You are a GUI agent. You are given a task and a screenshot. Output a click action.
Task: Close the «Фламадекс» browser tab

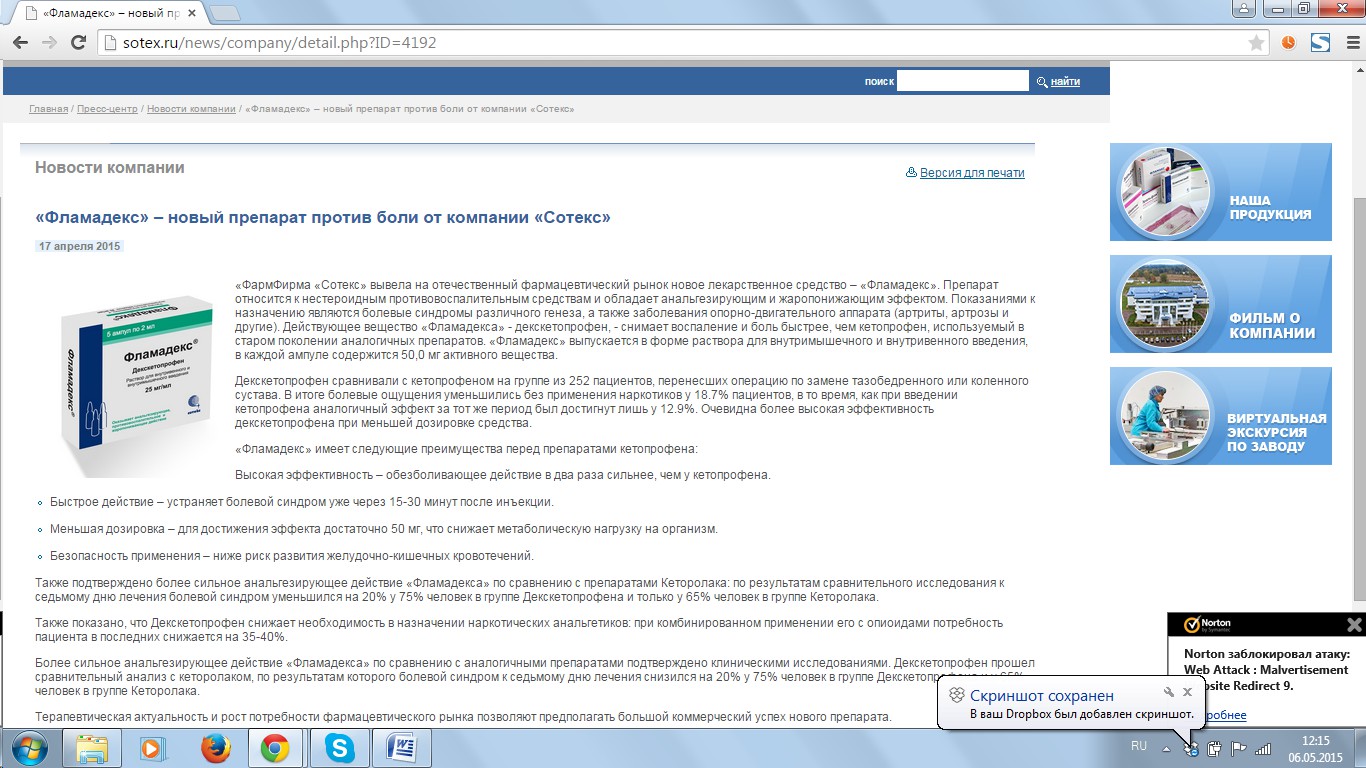[193, 14]
